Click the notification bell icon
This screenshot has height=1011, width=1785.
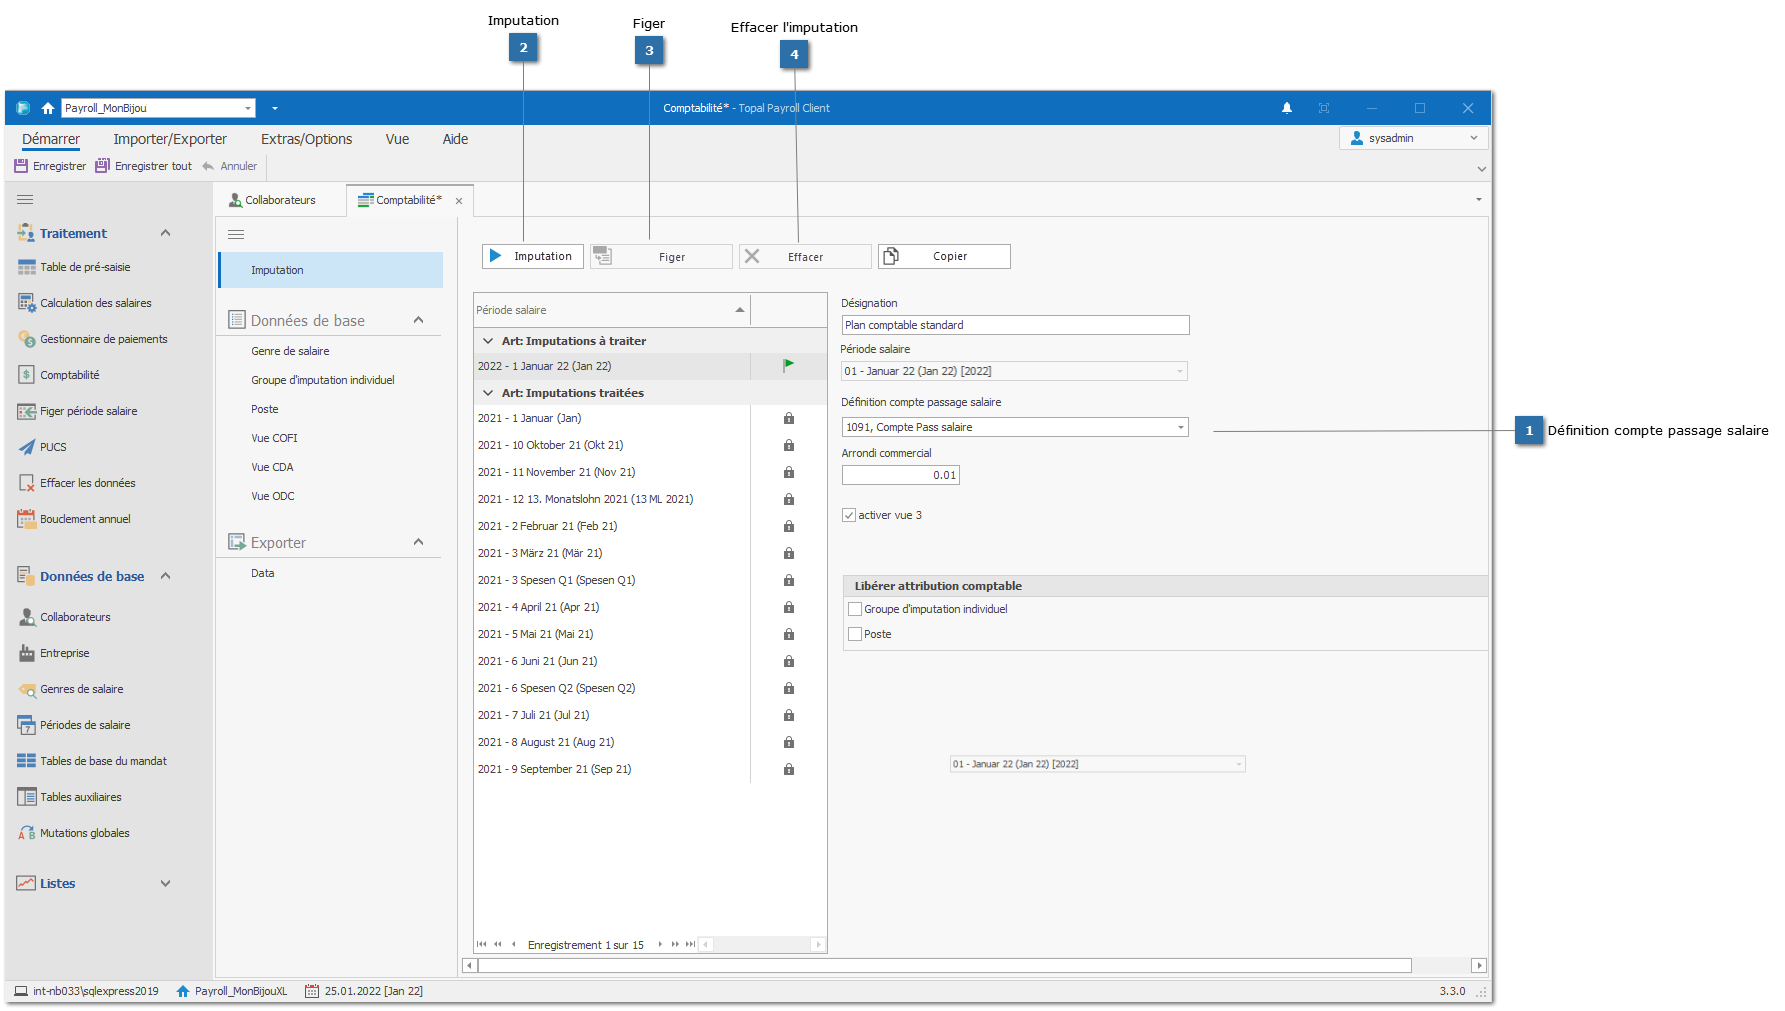point(1287,108)
